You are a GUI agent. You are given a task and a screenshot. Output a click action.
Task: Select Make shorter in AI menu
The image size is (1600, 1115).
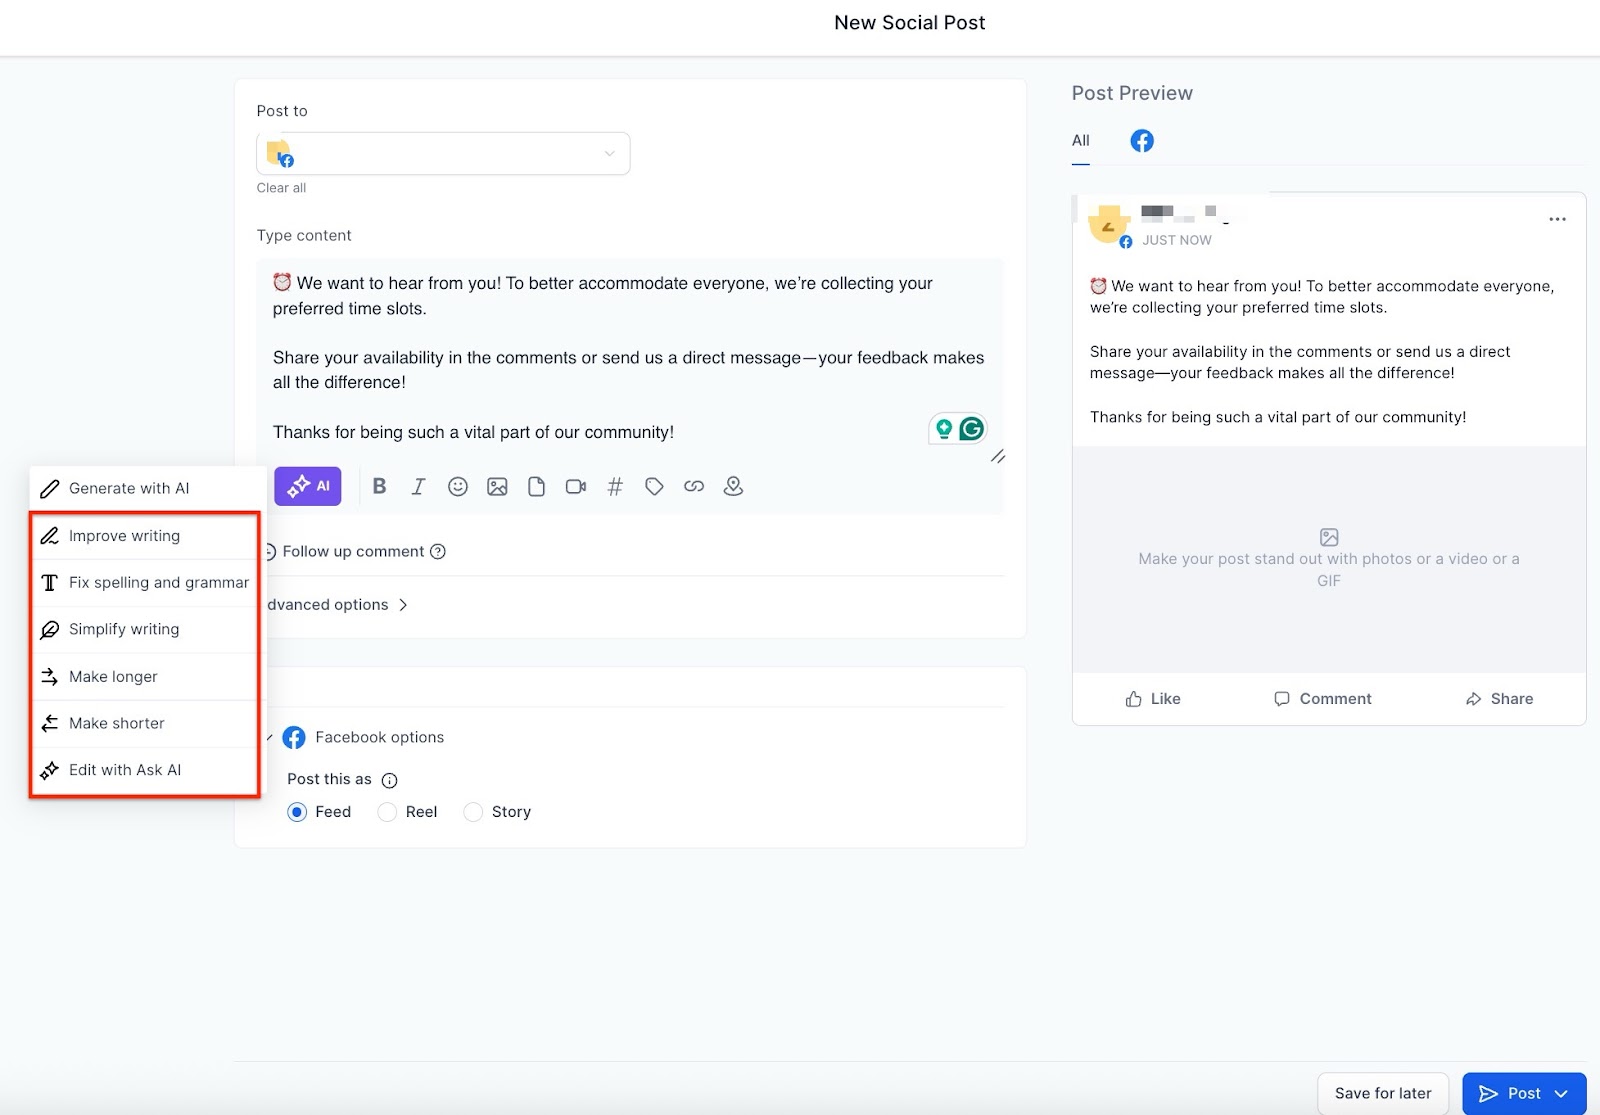coord(117,723)
